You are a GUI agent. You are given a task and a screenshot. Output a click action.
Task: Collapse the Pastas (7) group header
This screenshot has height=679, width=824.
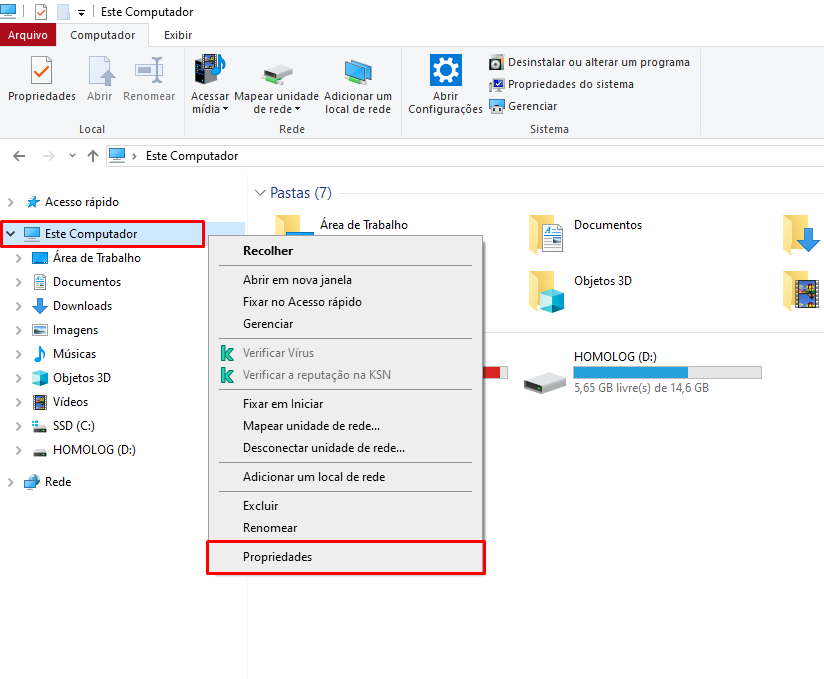260,193
